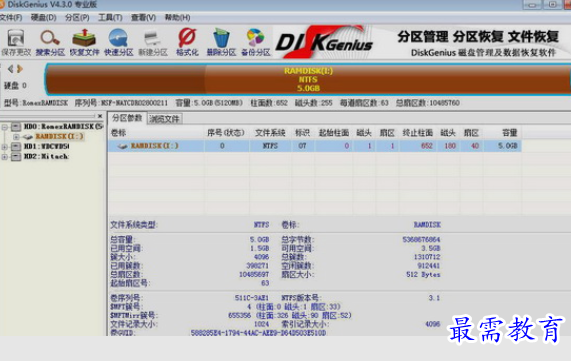Click NTFS cell in the partition row
The height and width of the screenshot is (361, 571).
[270, 146]
